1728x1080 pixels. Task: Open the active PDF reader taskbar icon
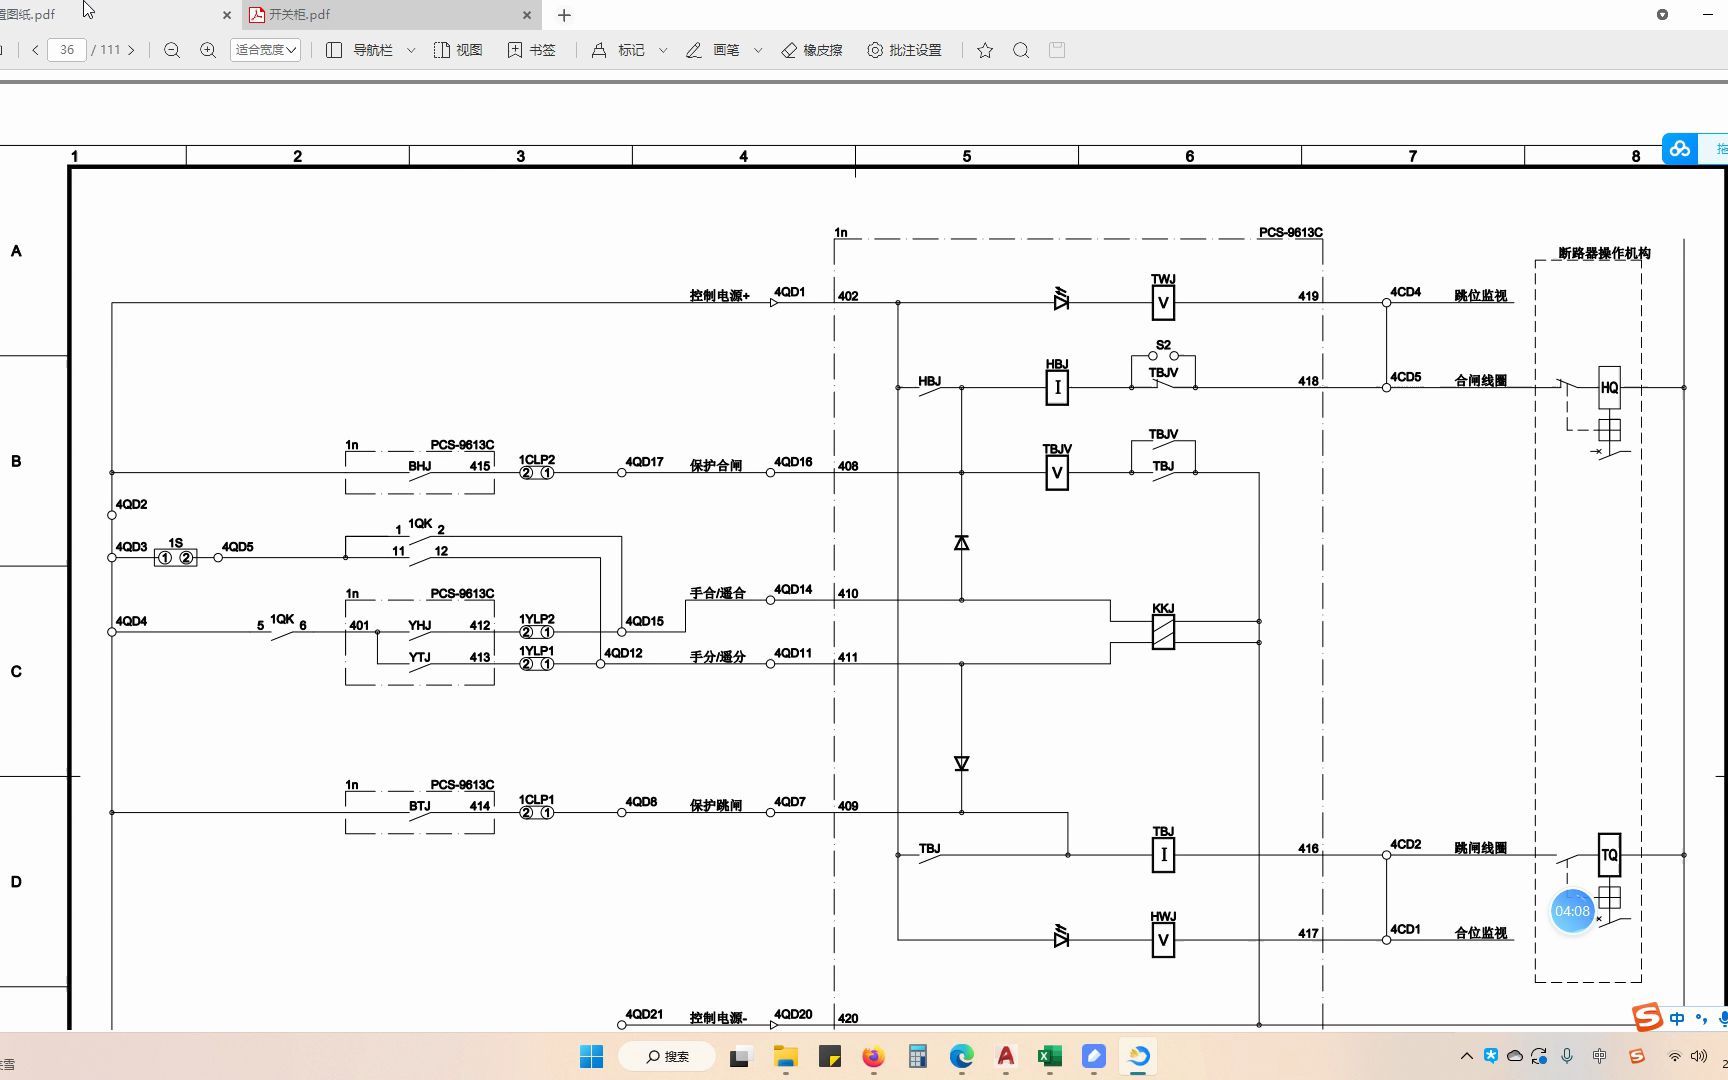[1138, 1056]
